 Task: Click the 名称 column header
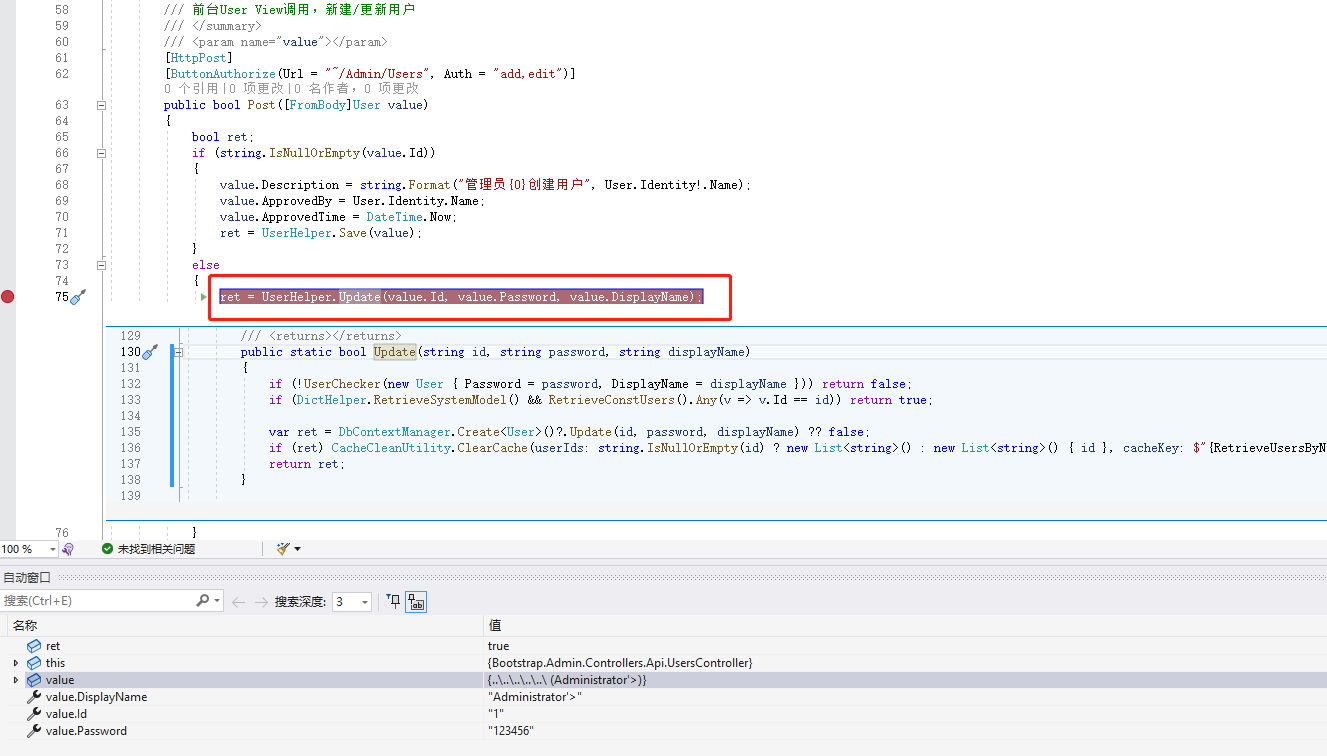[x=24, y=625]
